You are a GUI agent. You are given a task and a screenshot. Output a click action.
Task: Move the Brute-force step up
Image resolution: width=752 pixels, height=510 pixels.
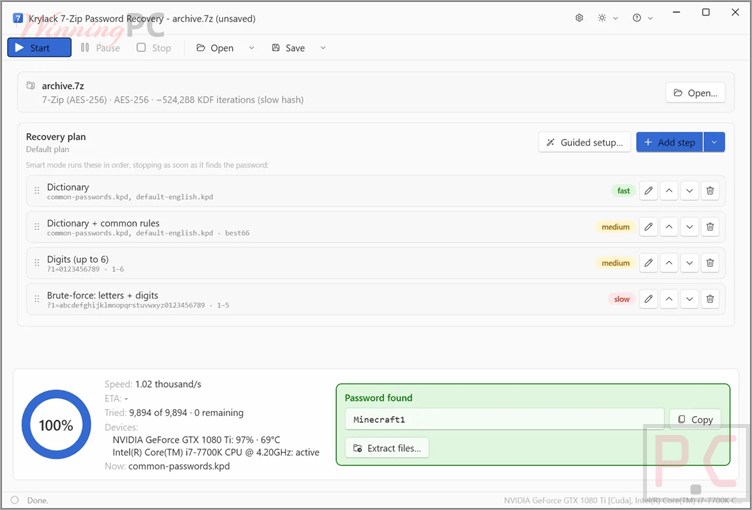(669, 299)
